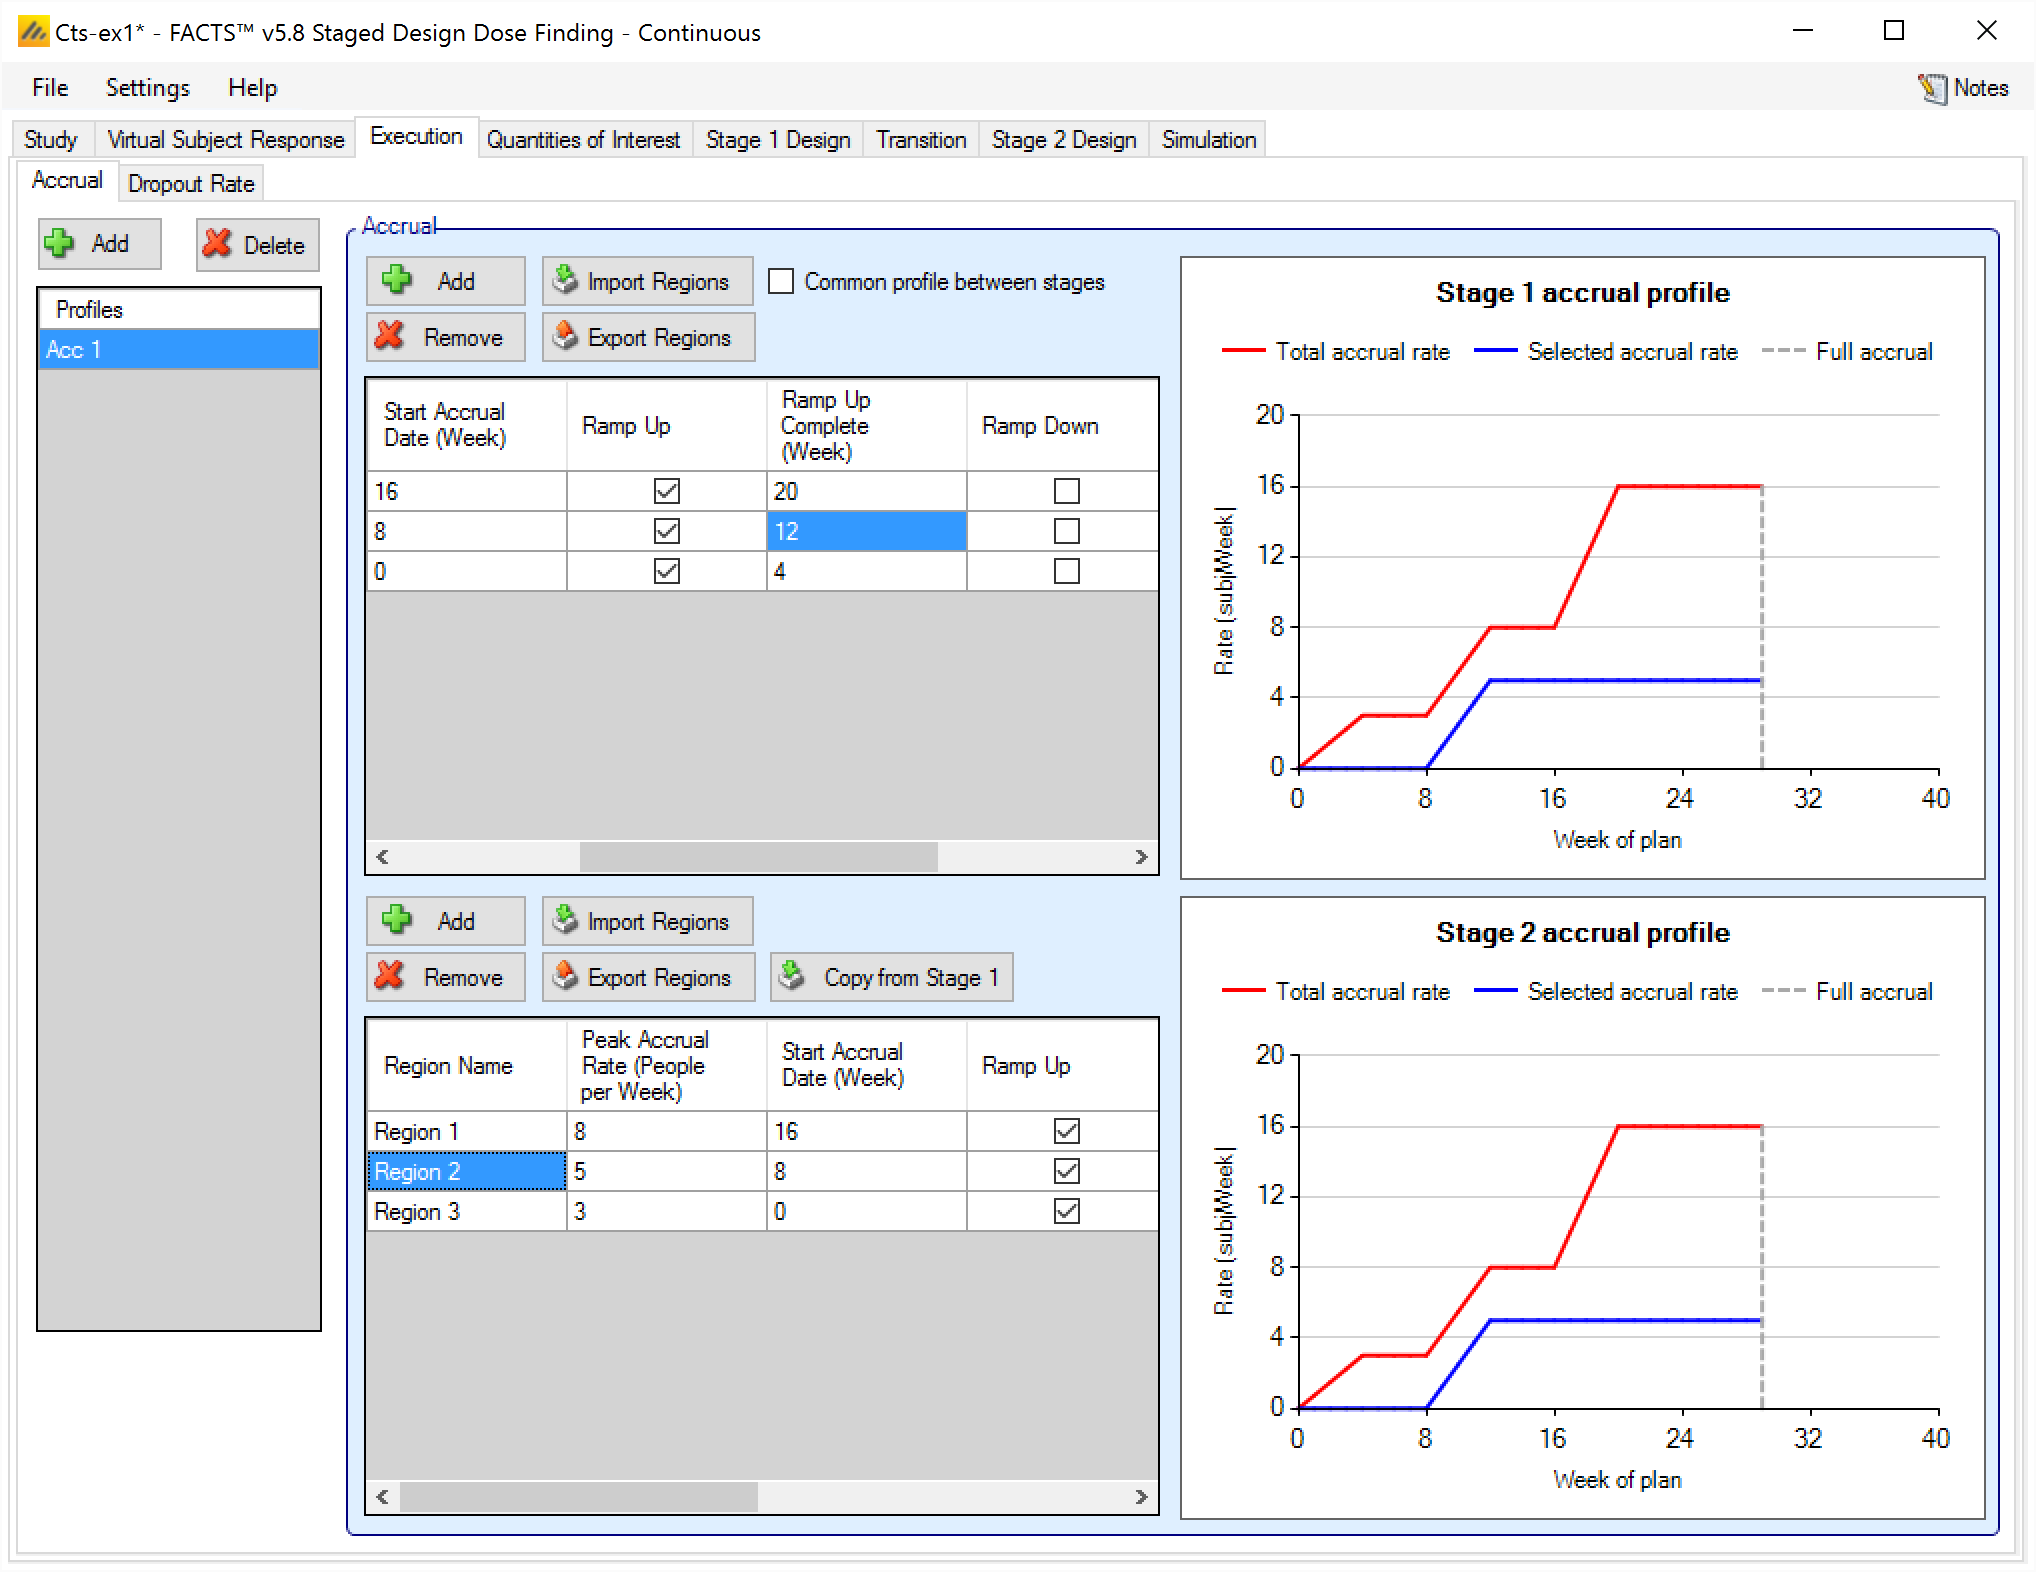This screenshot has width=2036, height=1572.
Task: Click the Notes notepad icon
Action: click(1932, 88)
